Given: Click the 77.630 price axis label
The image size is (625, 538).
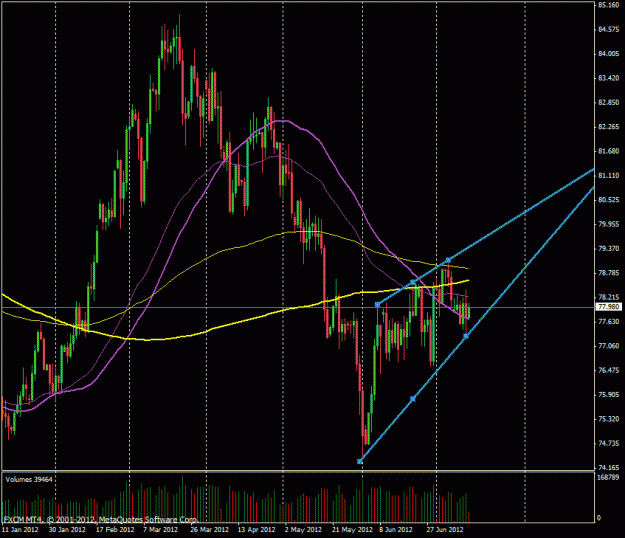Looking at the screenshot, I should tap(609, 322).
